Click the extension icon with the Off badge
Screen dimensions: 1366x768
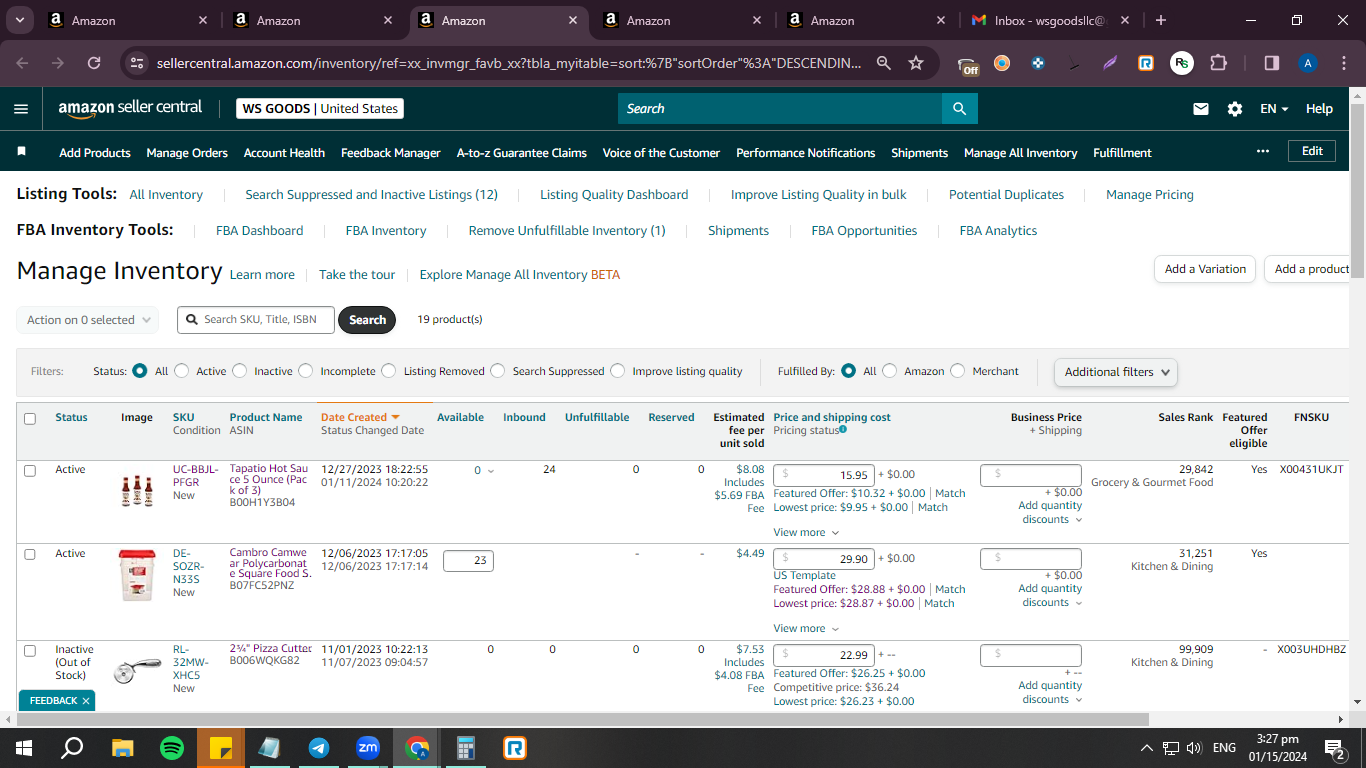coord(968,64)
